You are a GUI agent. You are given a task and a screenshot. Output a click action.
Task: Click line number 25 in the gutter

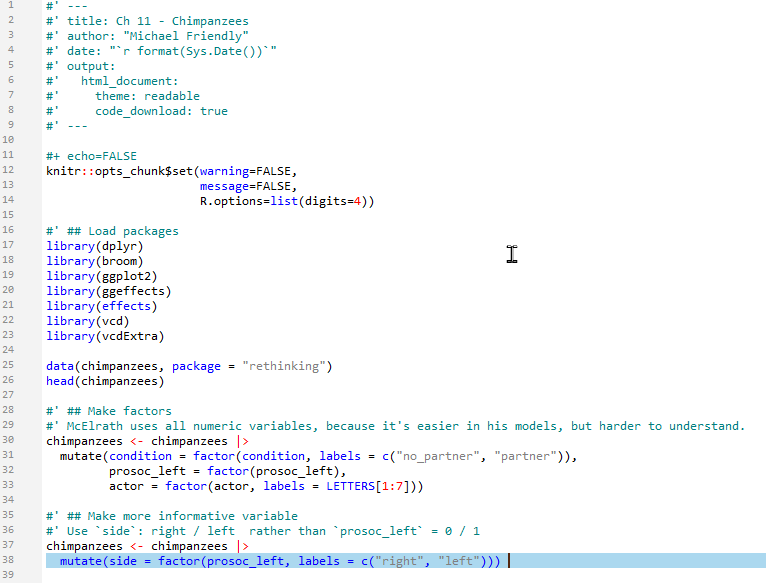click(8, 365)
